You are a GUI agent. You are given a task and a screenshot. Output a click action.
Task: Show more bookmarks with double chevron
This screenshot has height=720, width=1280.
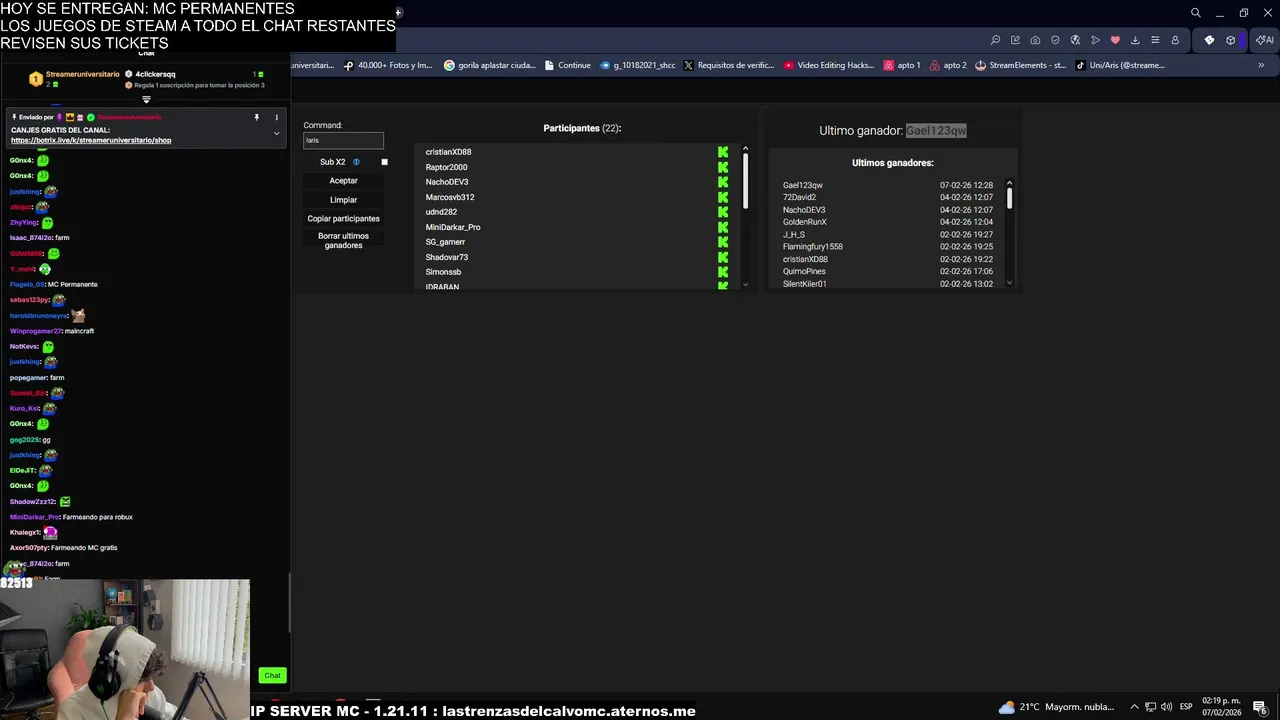[x=1260, y=65]
